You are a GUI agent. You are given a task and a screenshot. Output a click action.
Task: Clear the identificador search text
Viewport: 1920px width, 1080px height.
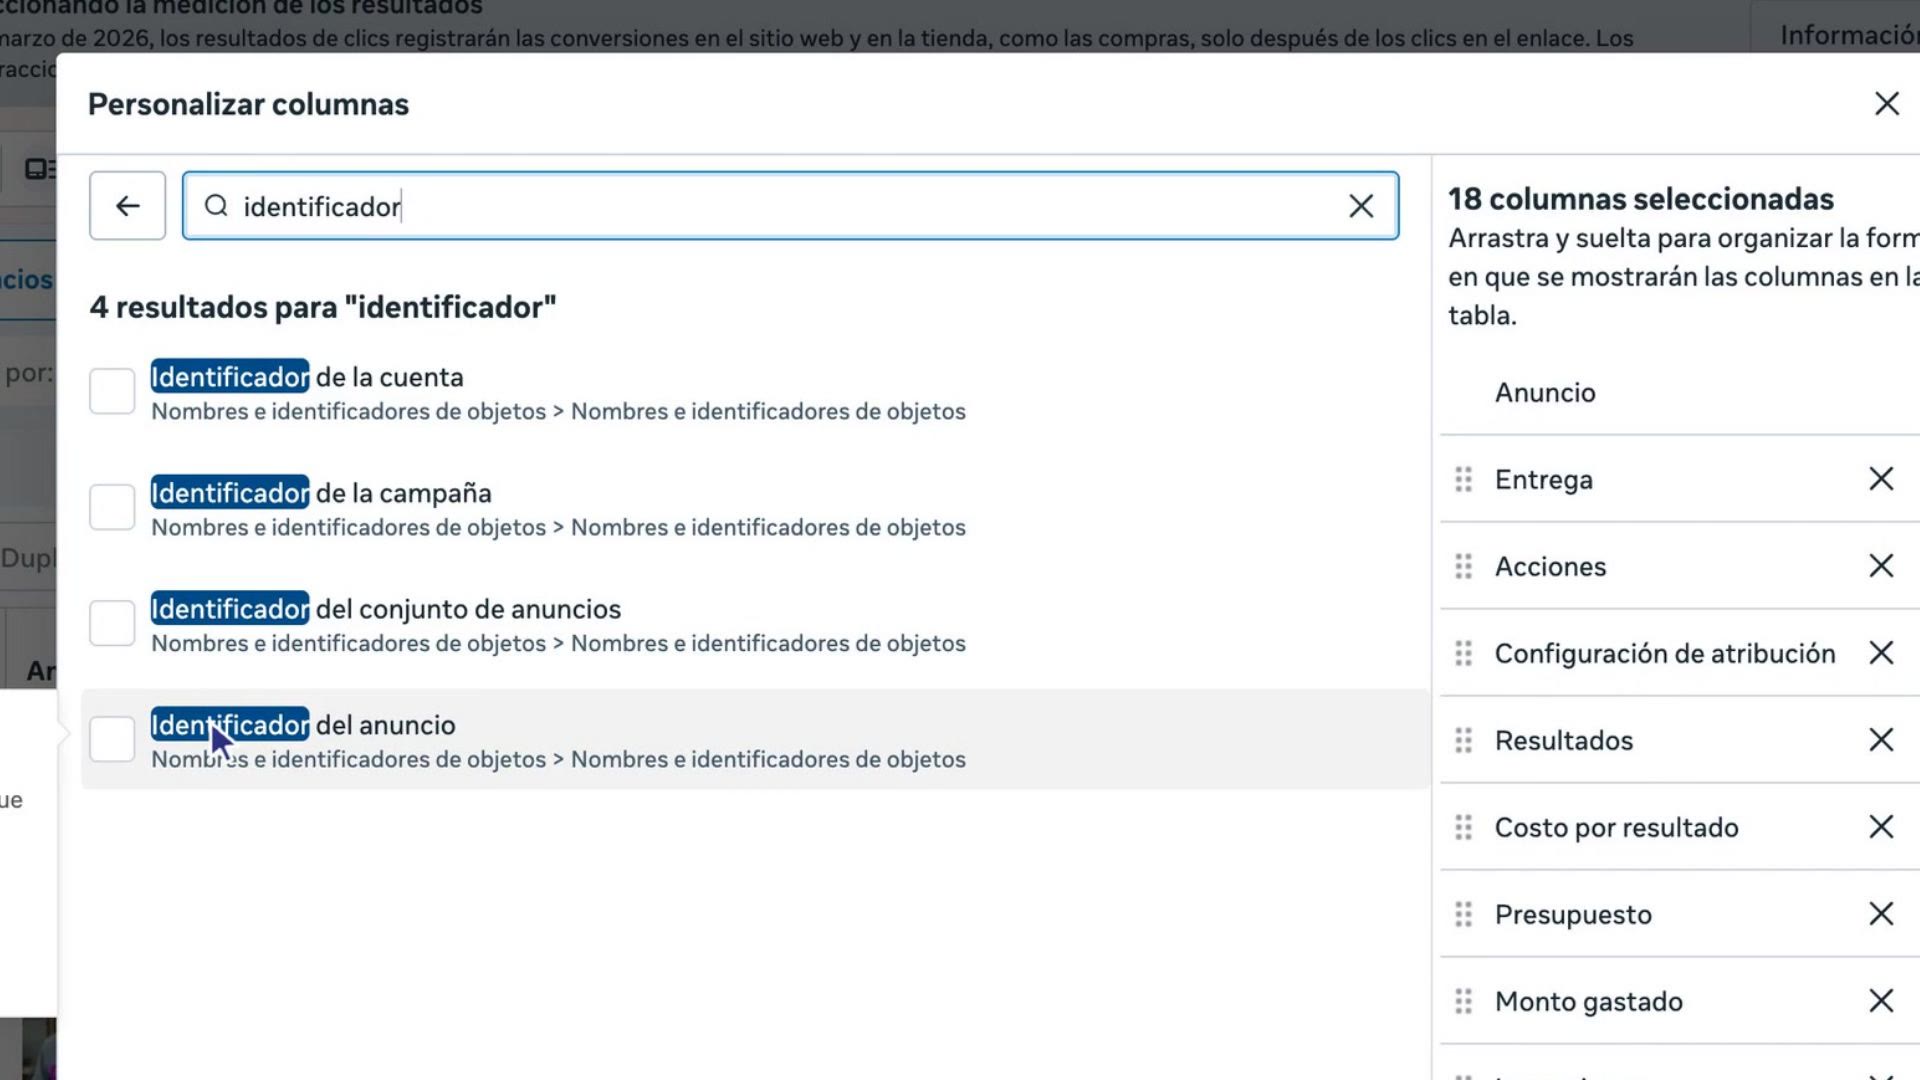tap(1360, 206)
